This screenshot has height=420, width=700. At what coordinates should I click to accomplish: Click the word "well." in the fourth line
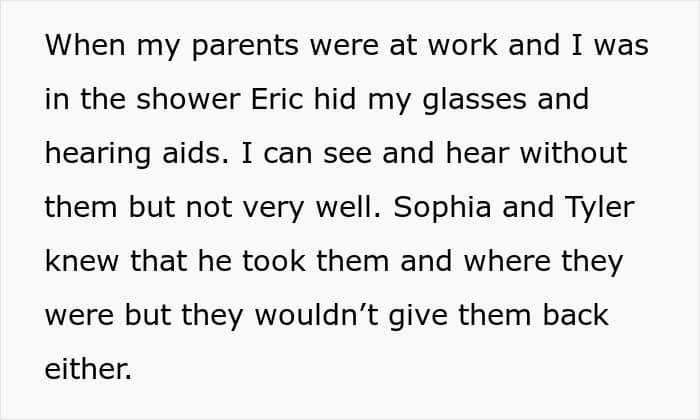tap(349, 207)
